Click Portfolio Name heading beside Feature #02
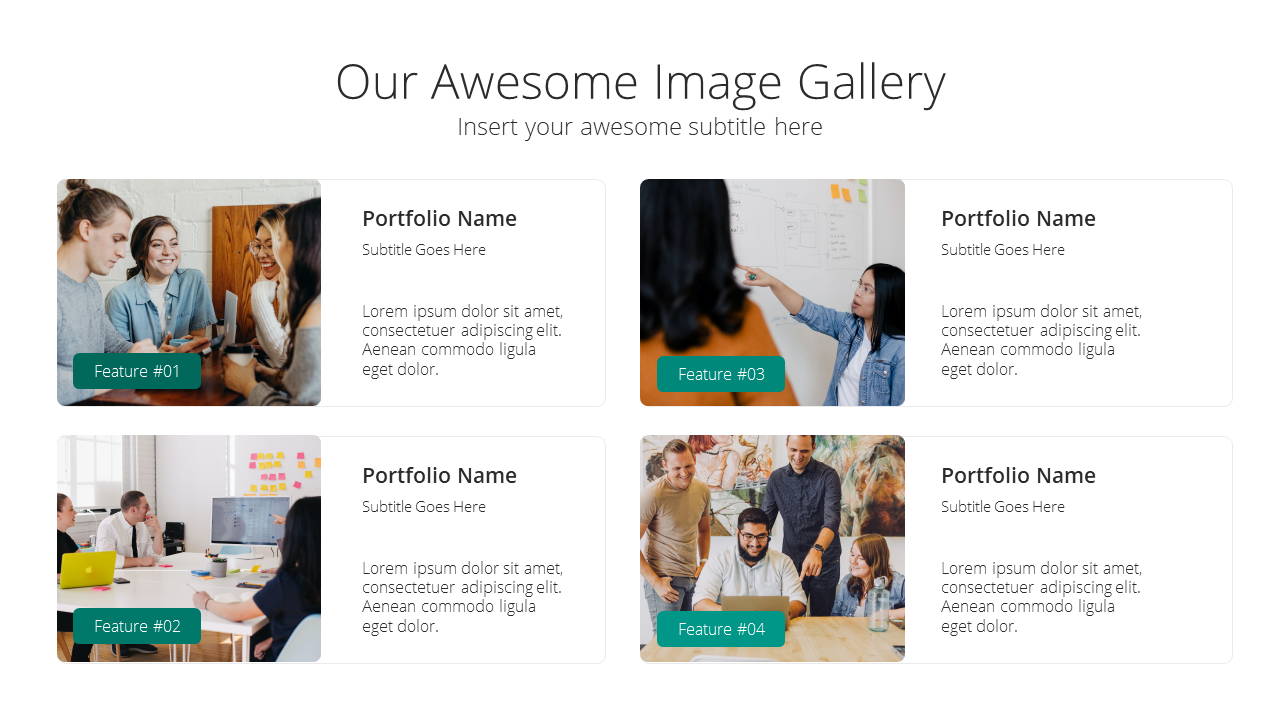This screenshot has height=720, width=1280. click(439, 475)
